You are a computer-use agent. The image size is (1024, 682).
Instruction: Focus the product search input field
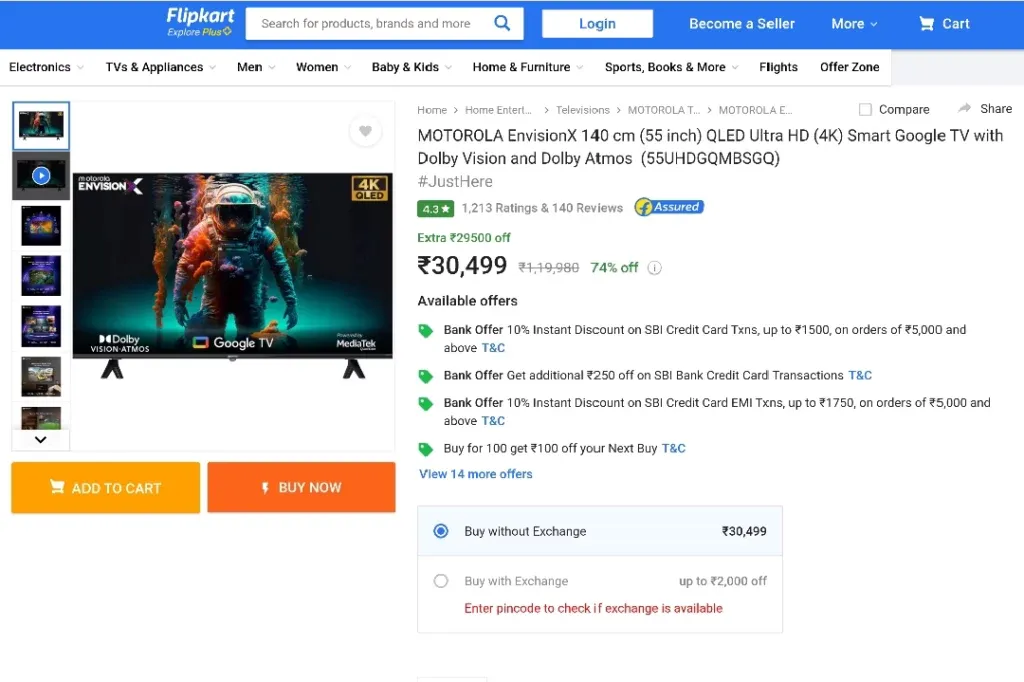click(369, 24)
